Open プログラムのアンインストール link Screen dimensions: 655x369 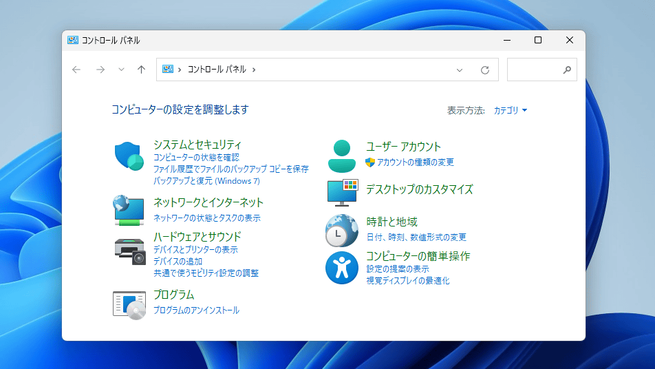coord(196,310)
